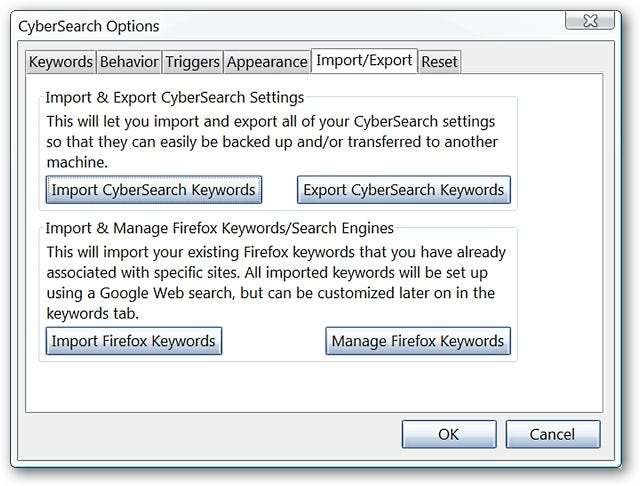Image resolution: width=640 pixels, height=486 pixels.
Task: Go to the Appearance tab
Action: point(267,62)
